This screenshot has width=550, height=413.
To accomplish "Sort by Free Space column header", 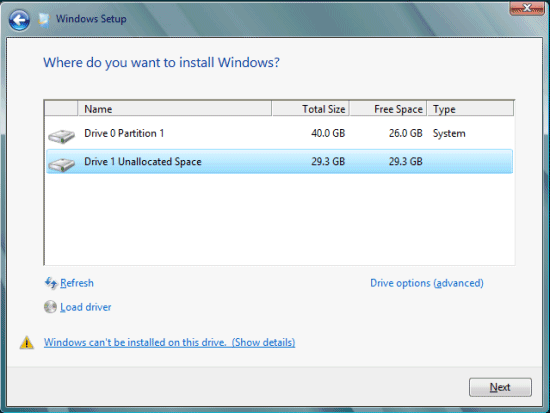I will click(x=388, y=109).
